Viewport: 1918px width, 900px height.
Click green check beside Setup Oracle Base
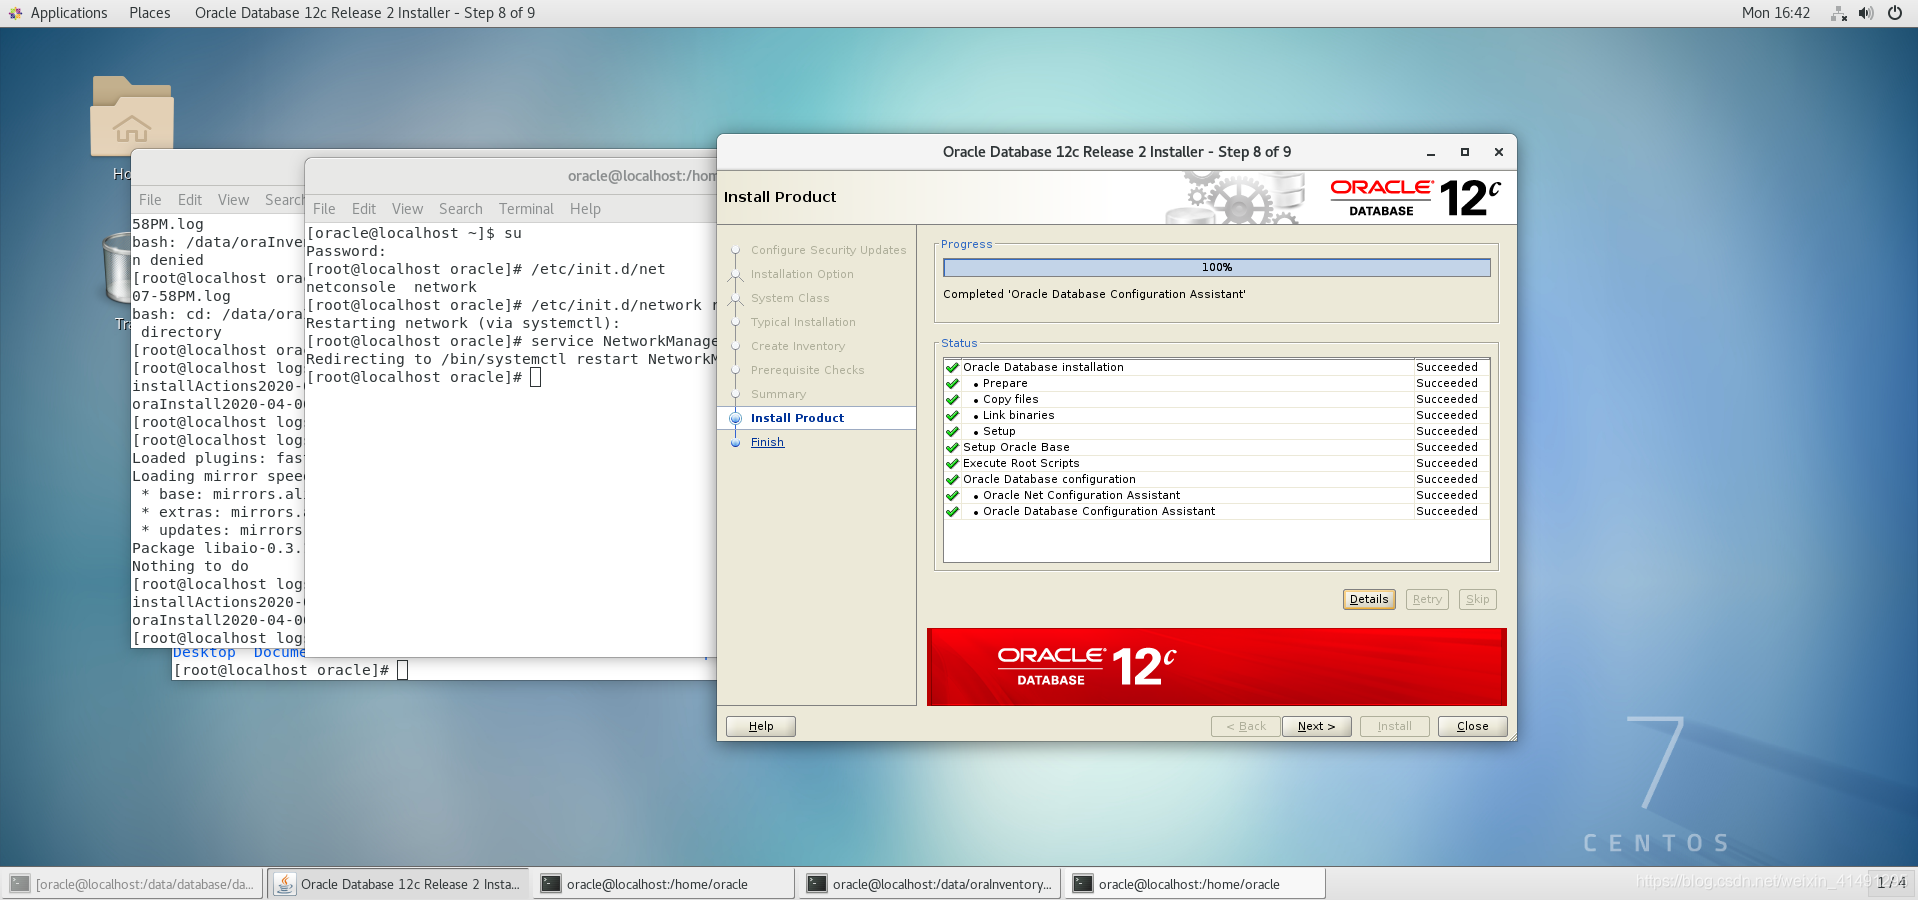pos(952,447)
